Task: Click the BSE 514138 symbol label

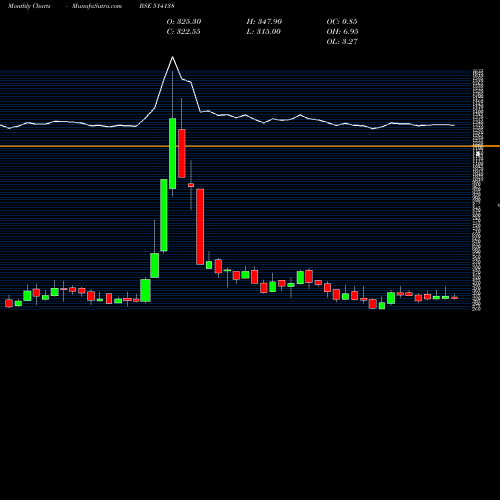Action: [x=157, y=6]
